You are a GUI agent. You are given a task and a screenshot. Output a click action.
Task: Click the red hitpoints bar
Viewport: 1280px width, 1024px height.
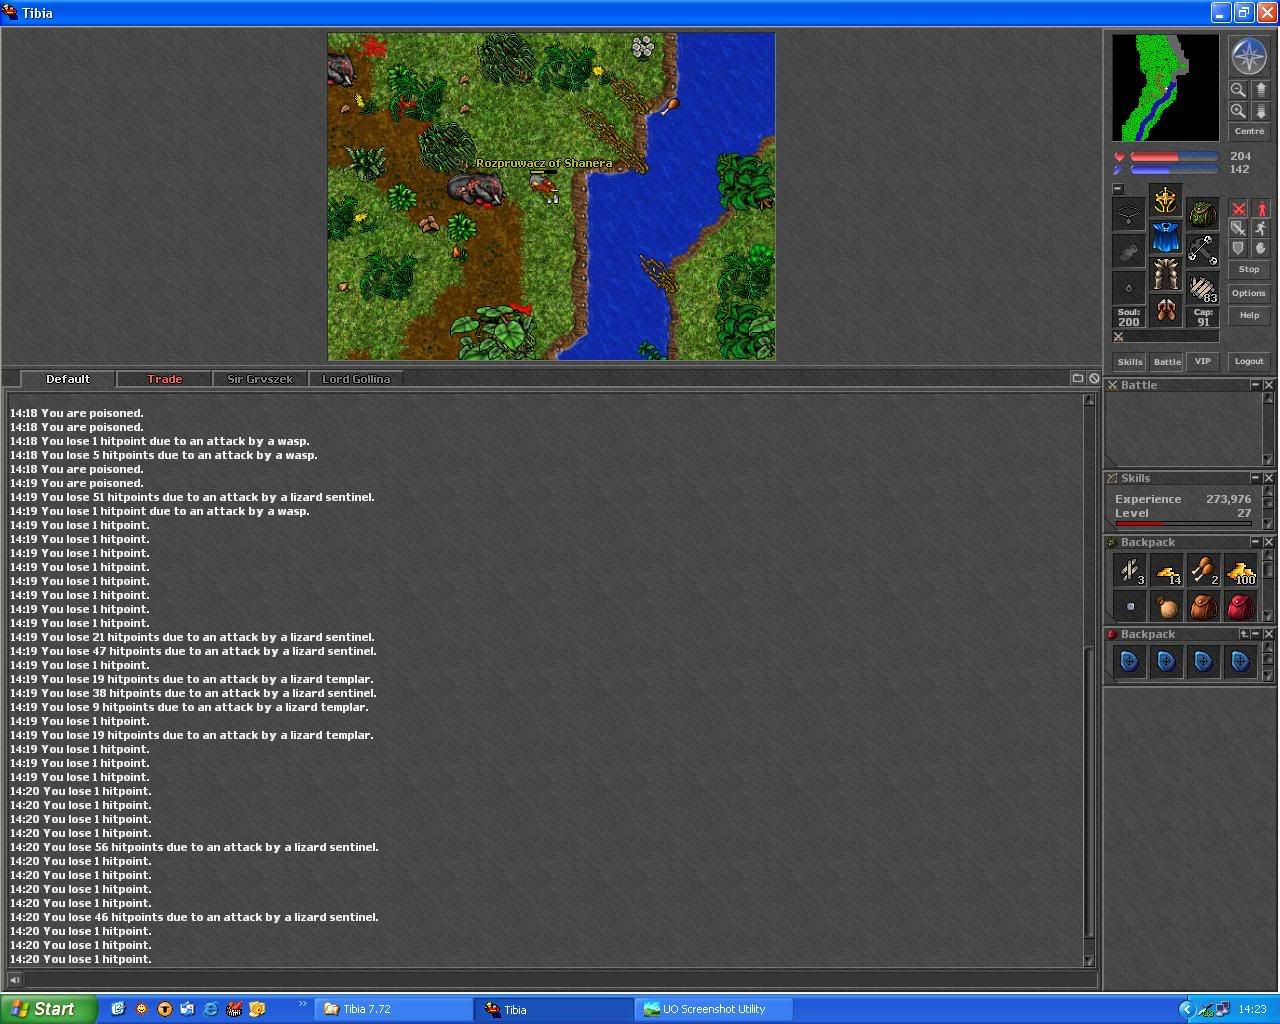[x=1174, y=157]
